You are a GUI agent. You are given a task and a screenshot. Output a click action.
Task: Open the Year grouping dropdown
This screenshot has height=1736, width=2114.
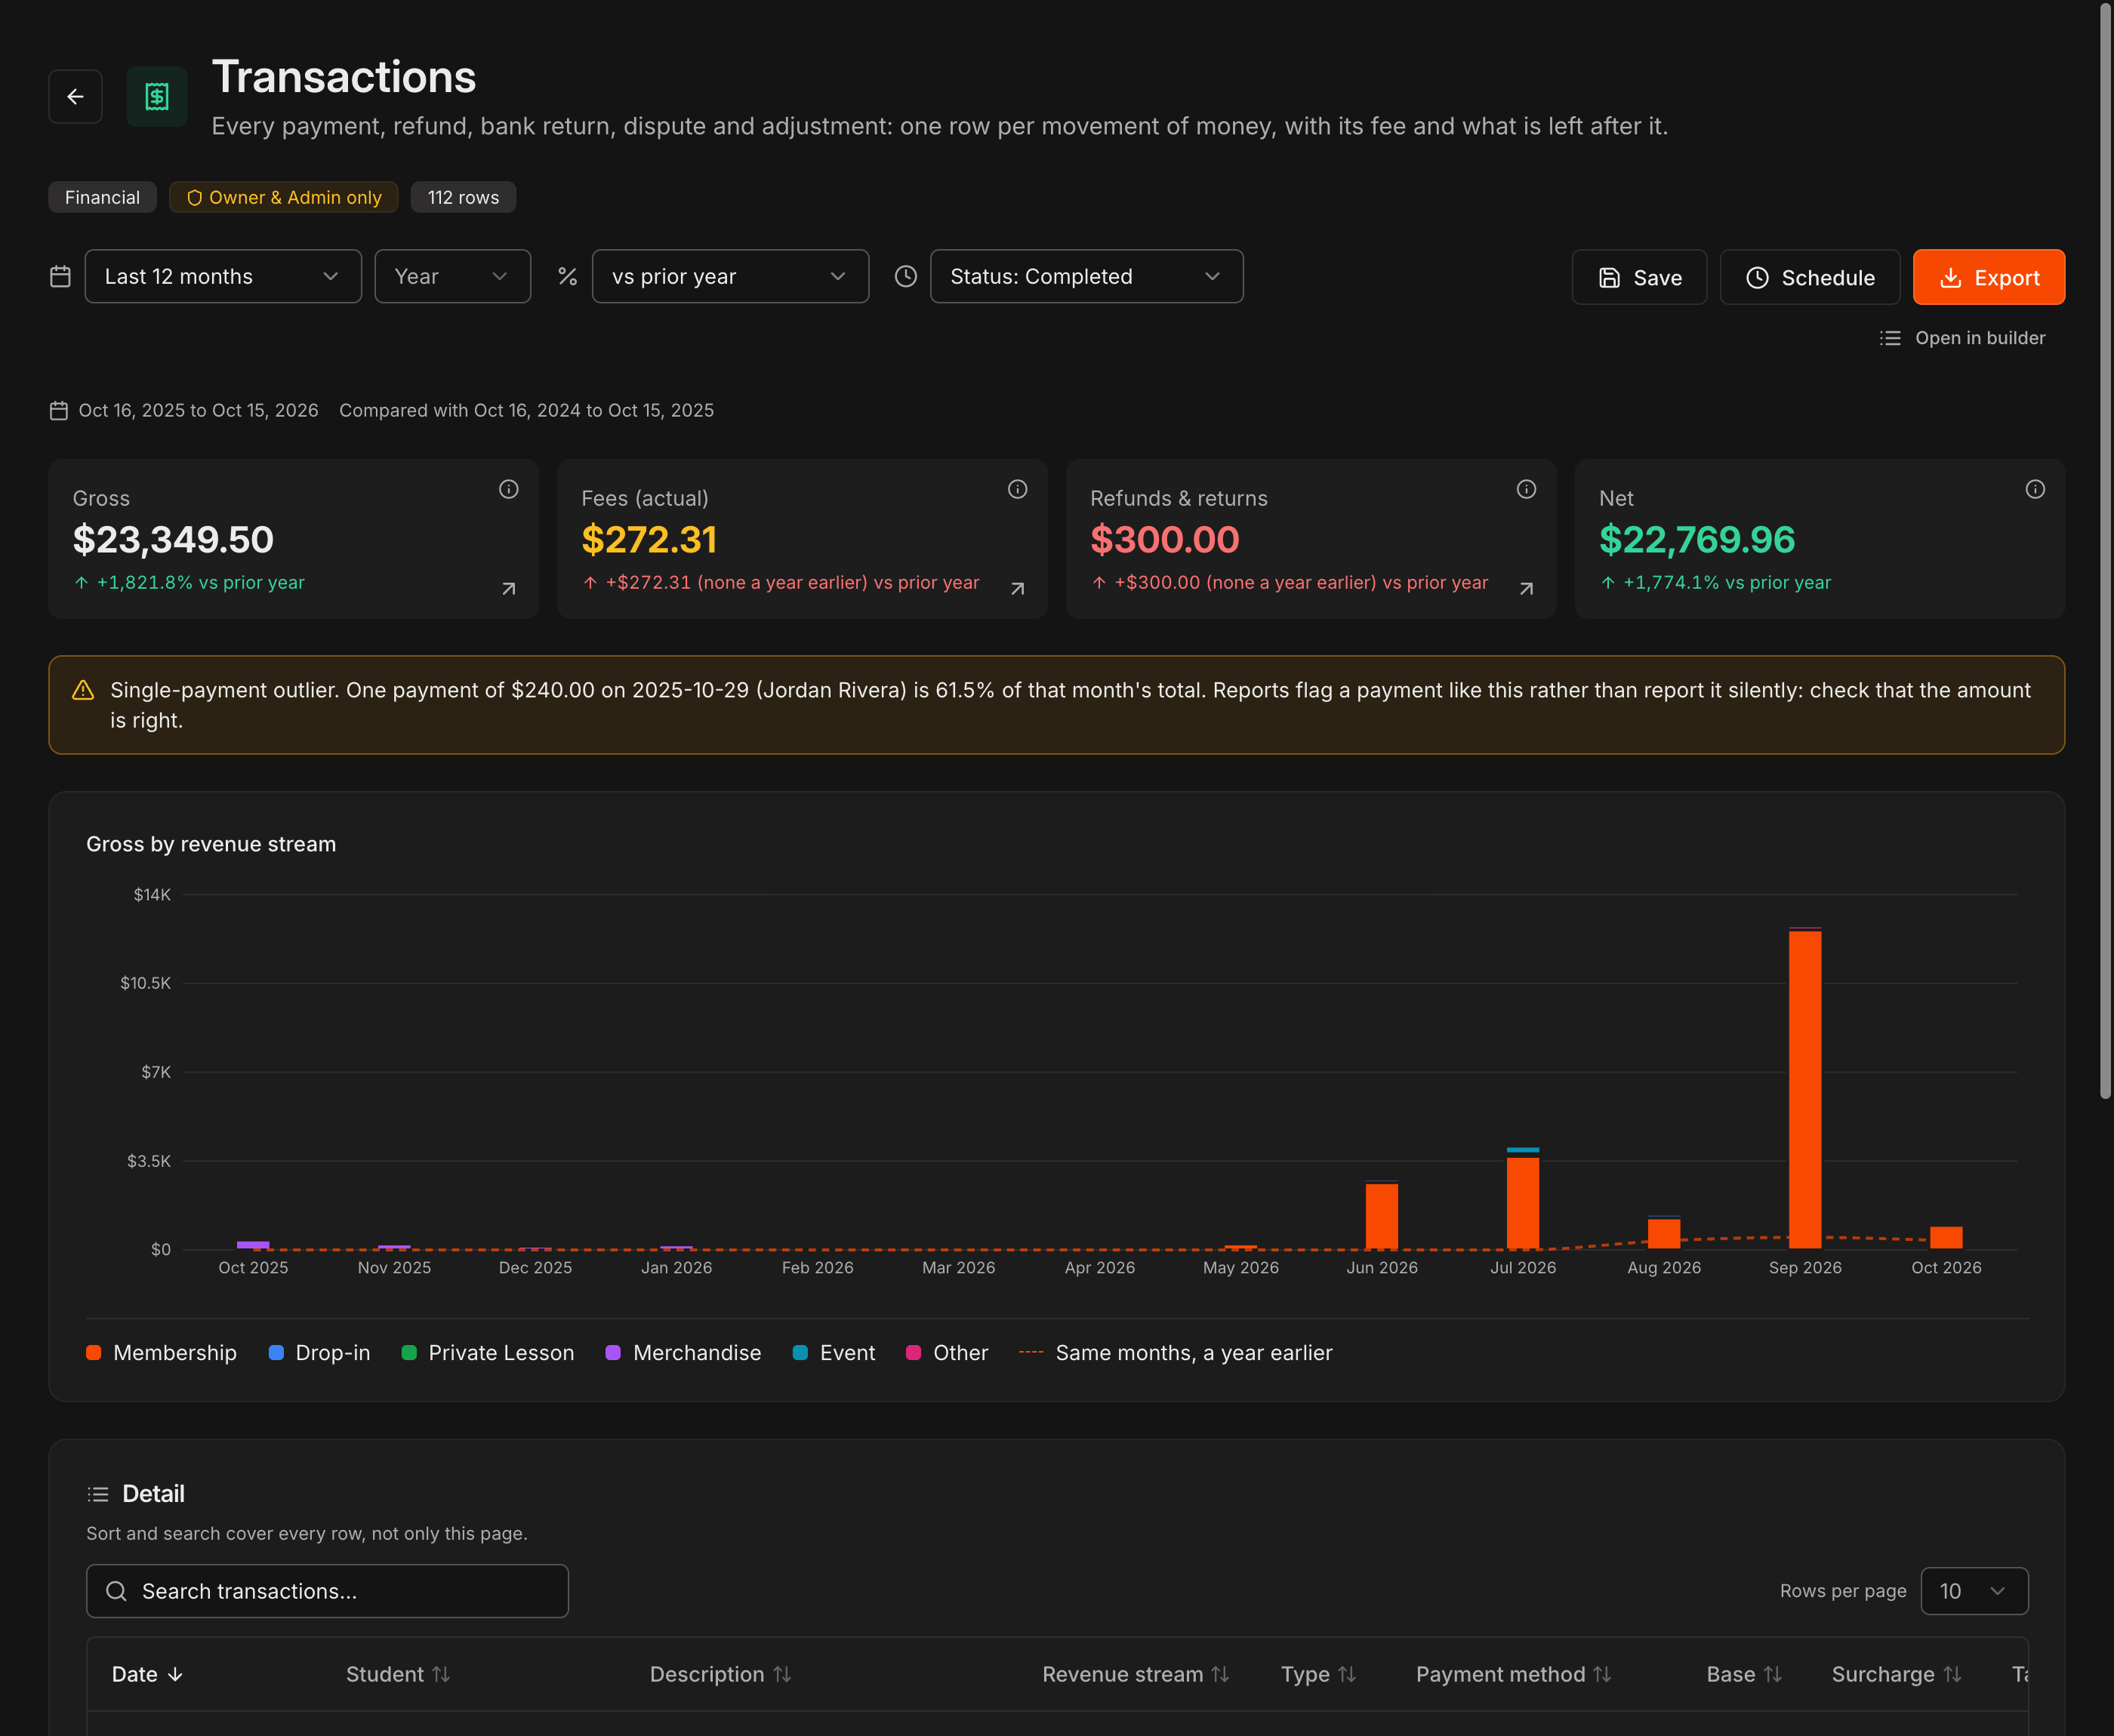pyautogui.click(x=452, y=276)
